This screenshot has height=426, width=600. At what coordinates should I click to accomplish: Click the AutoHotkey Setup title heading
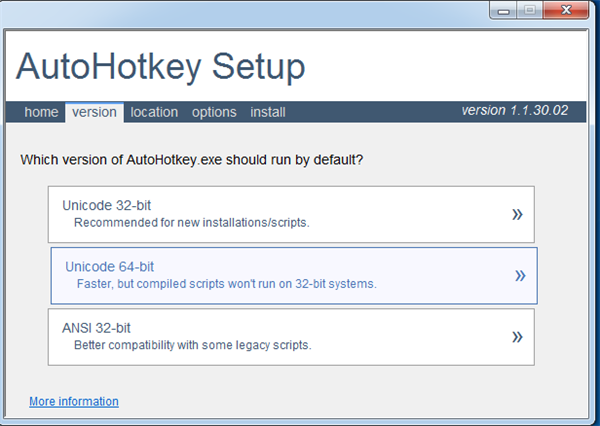[x=160, y=67]
